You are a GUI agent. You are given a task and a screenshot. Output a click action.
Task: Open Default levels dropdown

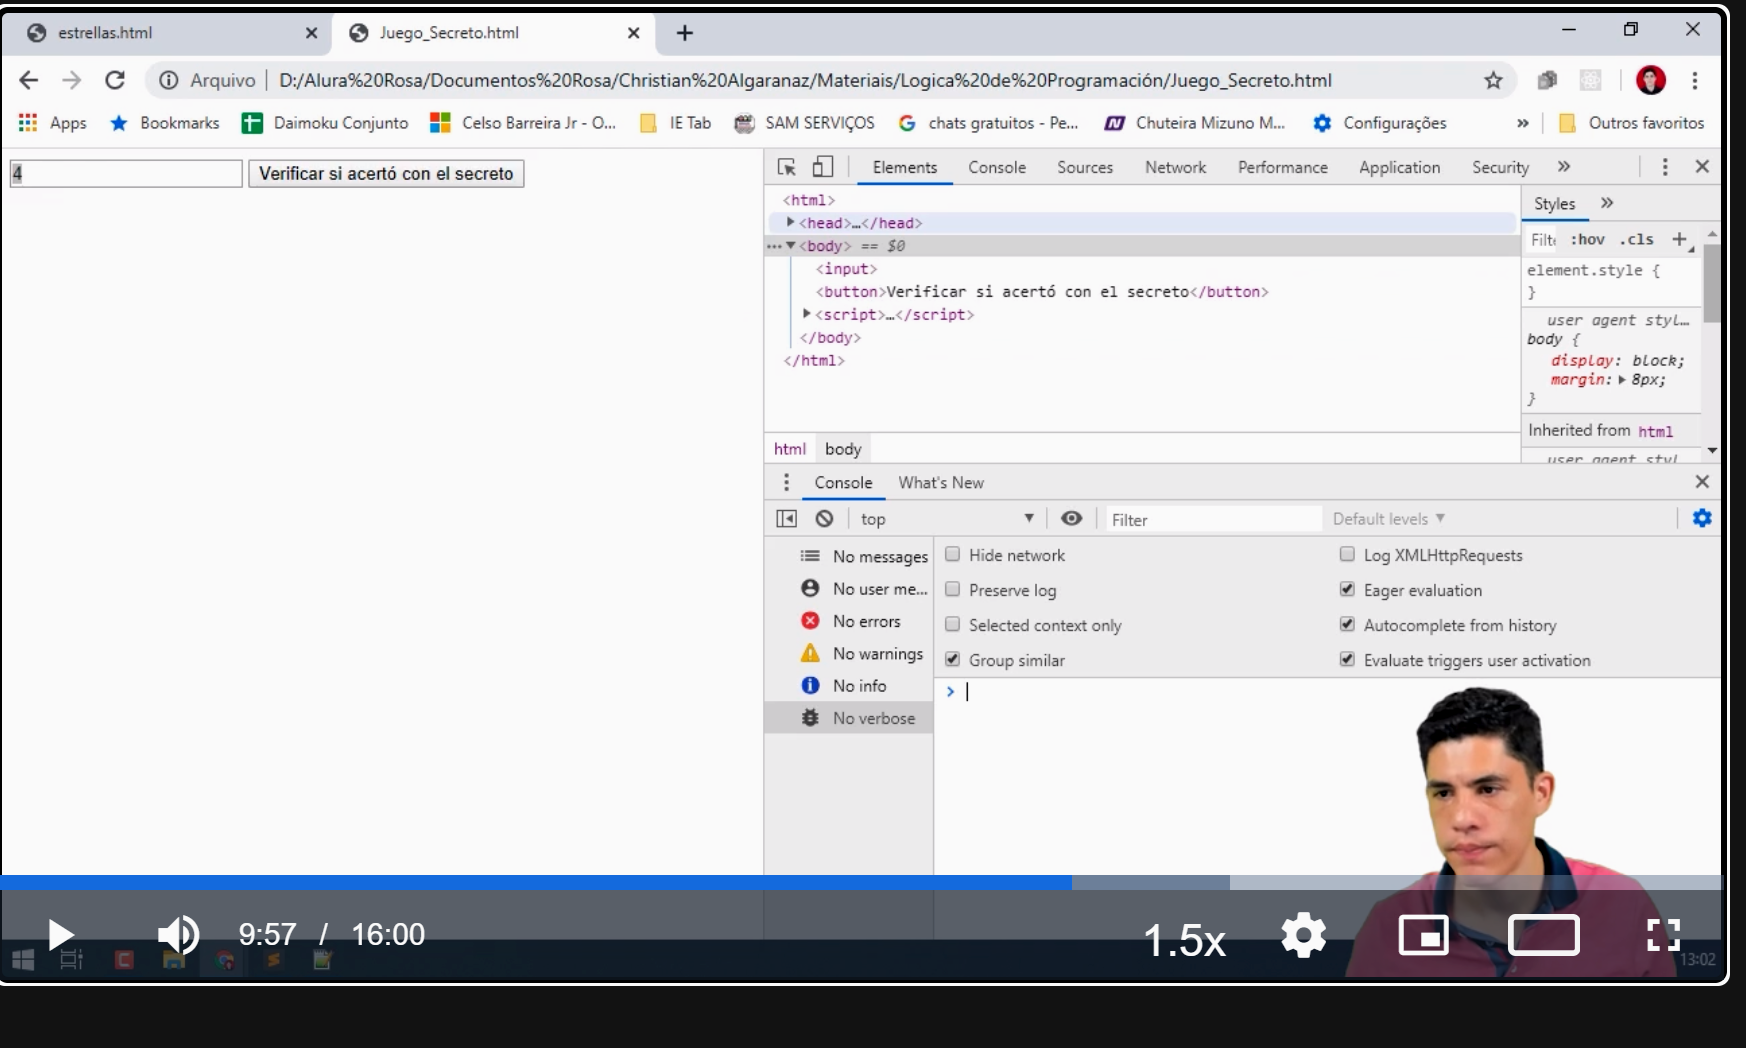(x=1389, y=519)
